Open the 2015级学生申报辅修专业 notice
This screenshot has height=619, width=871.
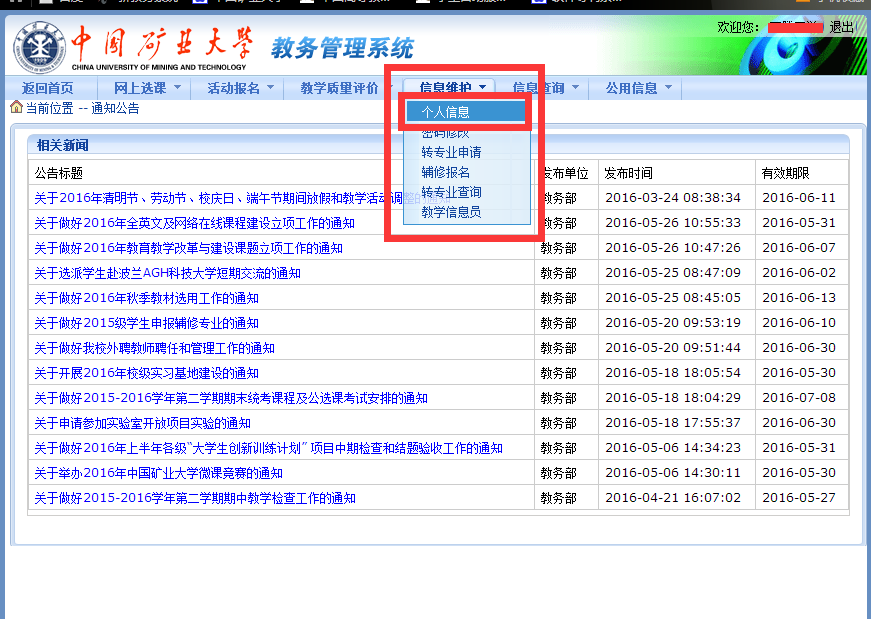tap(146, 323)
